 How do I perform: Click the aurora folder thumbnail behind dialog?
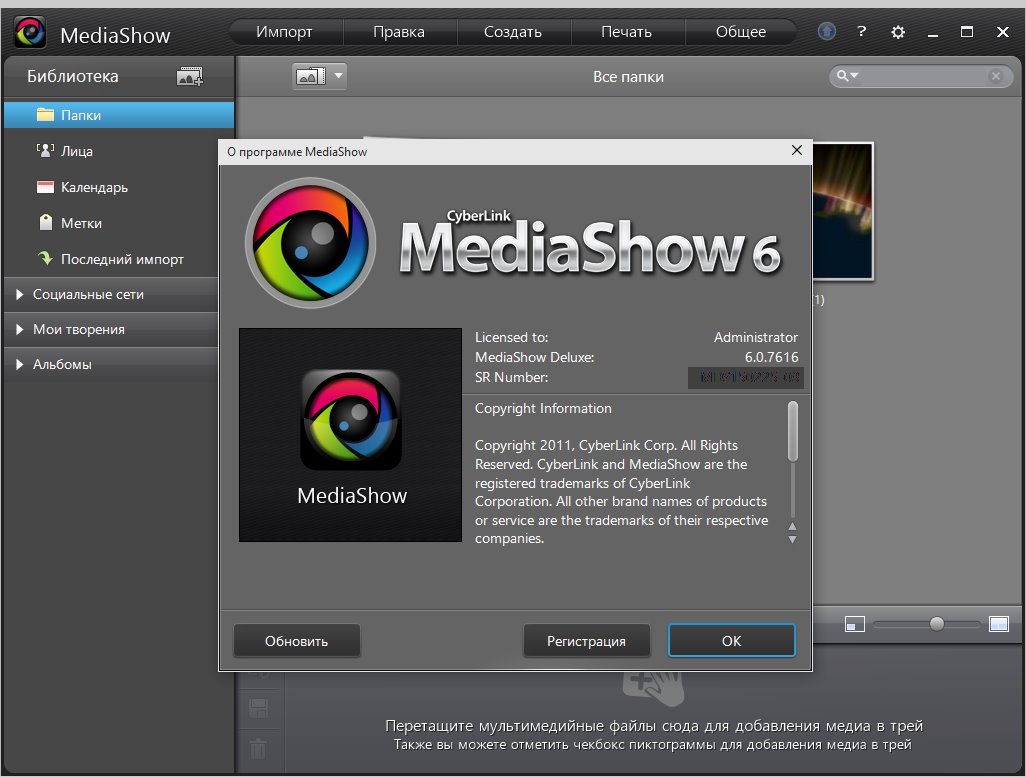[x=842, y=211]
